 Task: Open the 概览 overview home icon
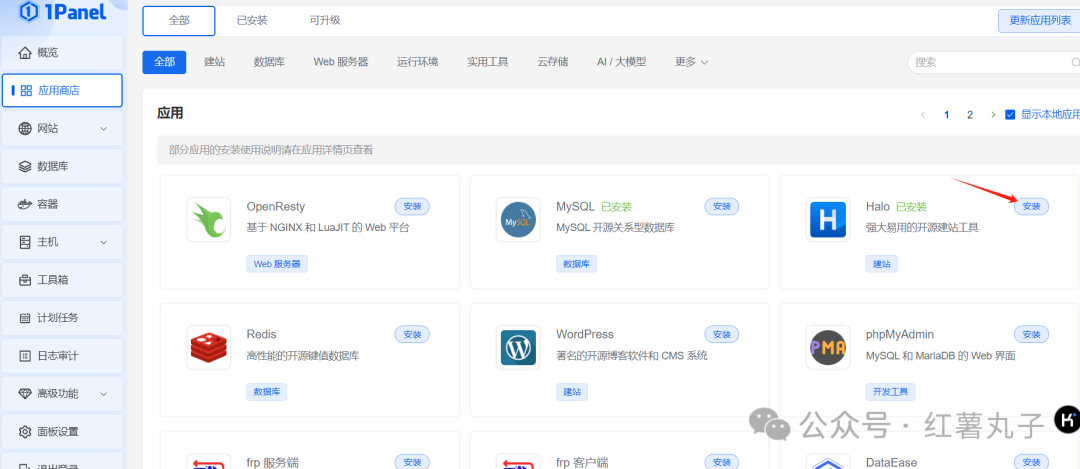[x=25, y=52]
